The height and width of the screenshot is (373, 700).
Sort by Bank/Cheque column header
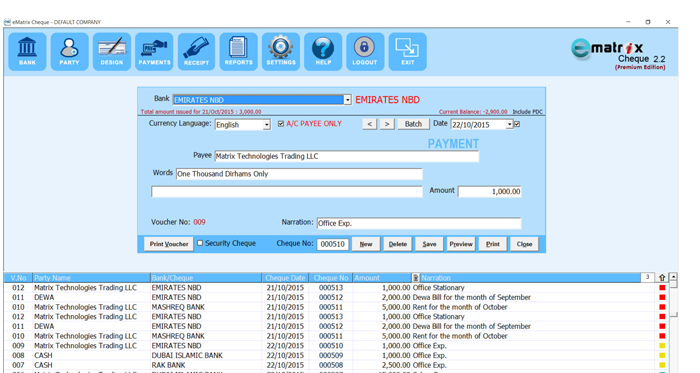[x=206, y=278]
